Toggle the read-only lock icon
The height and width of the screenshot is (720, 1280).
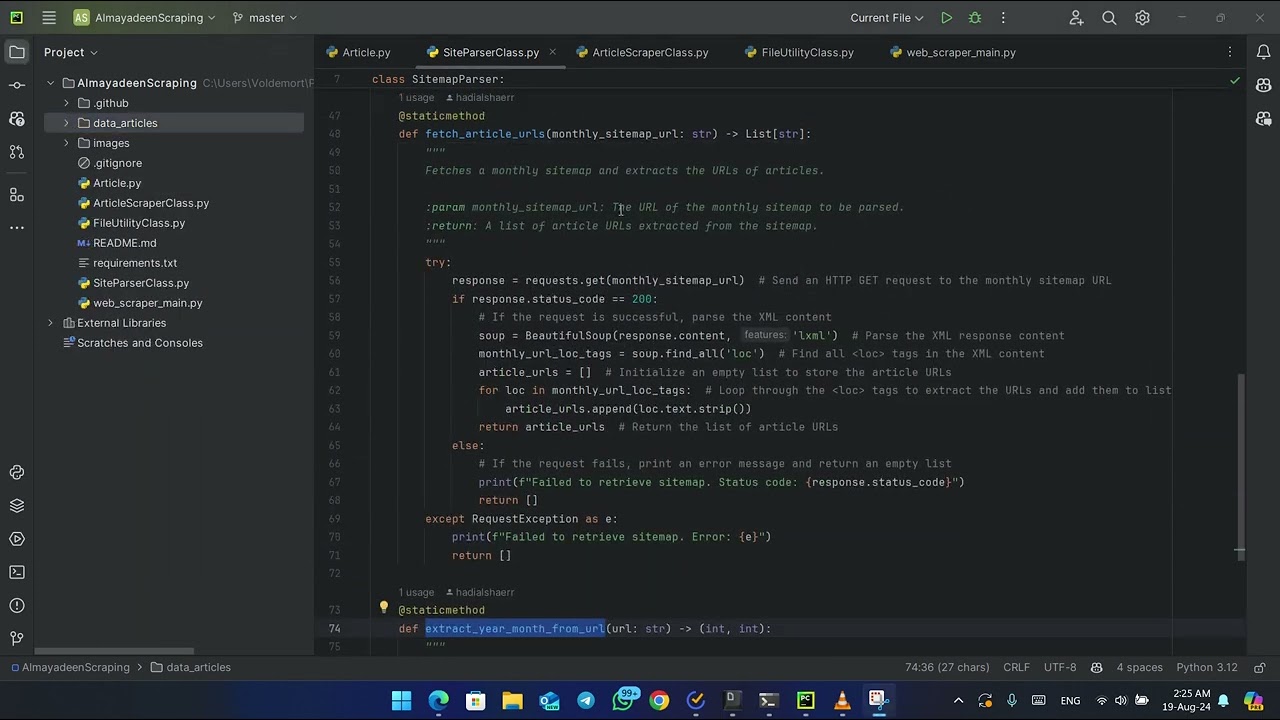coord(1260,667)
